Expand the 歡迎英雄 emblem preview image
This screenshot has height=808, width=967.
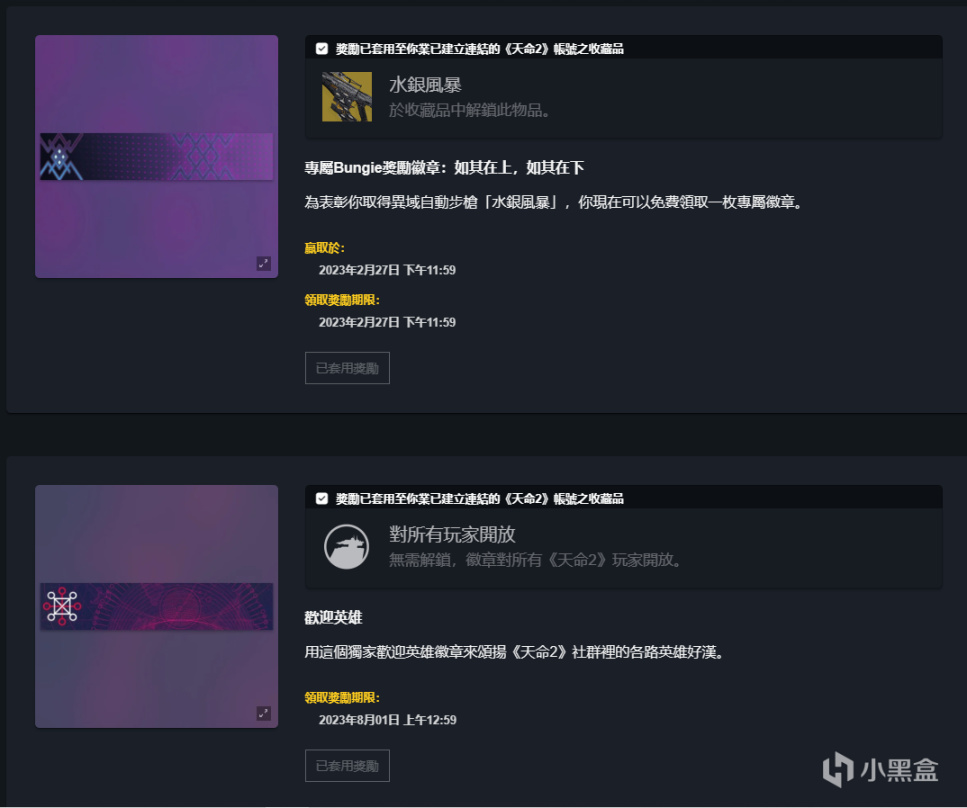263,713
